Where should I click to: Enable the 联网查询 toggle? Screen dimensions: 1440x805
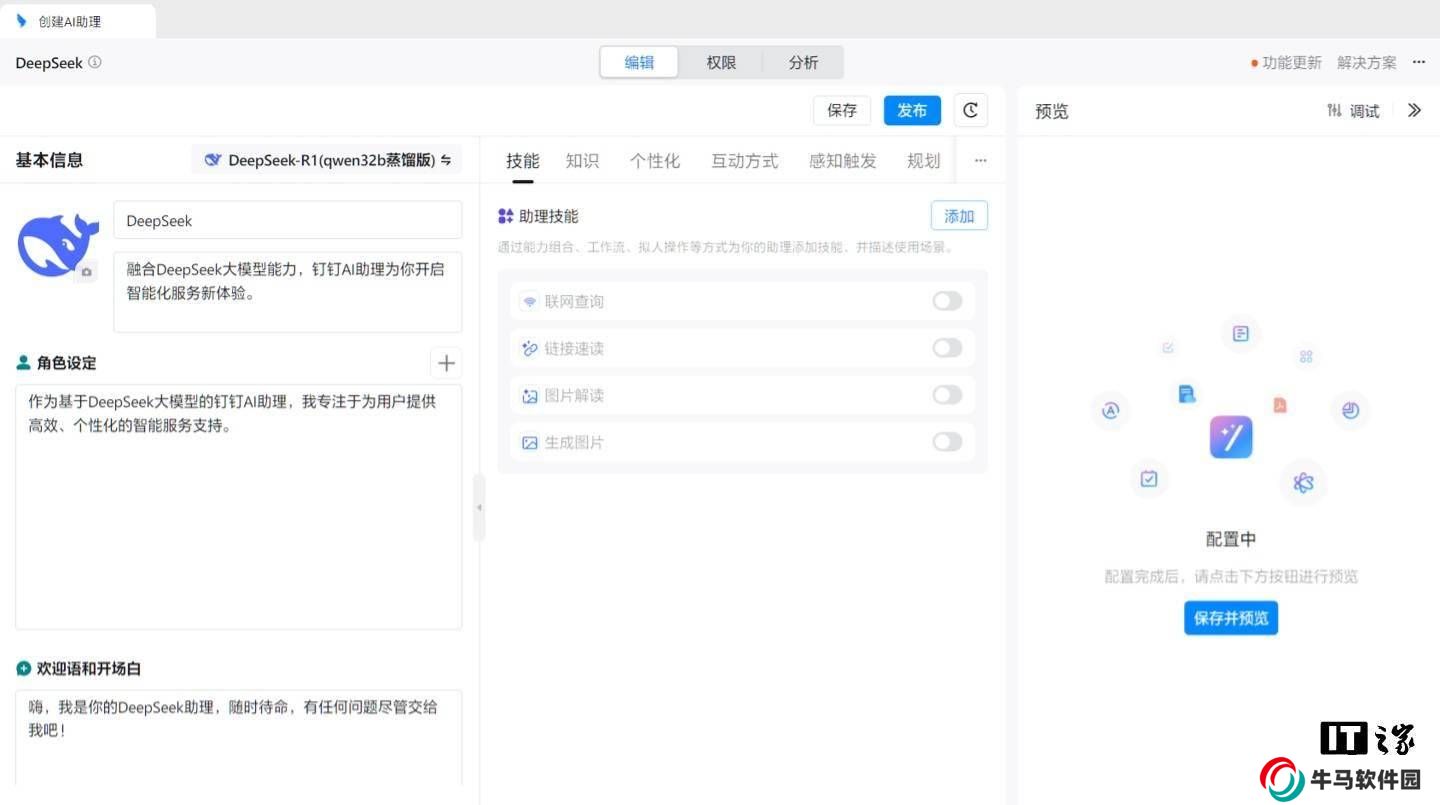(946, 301)
